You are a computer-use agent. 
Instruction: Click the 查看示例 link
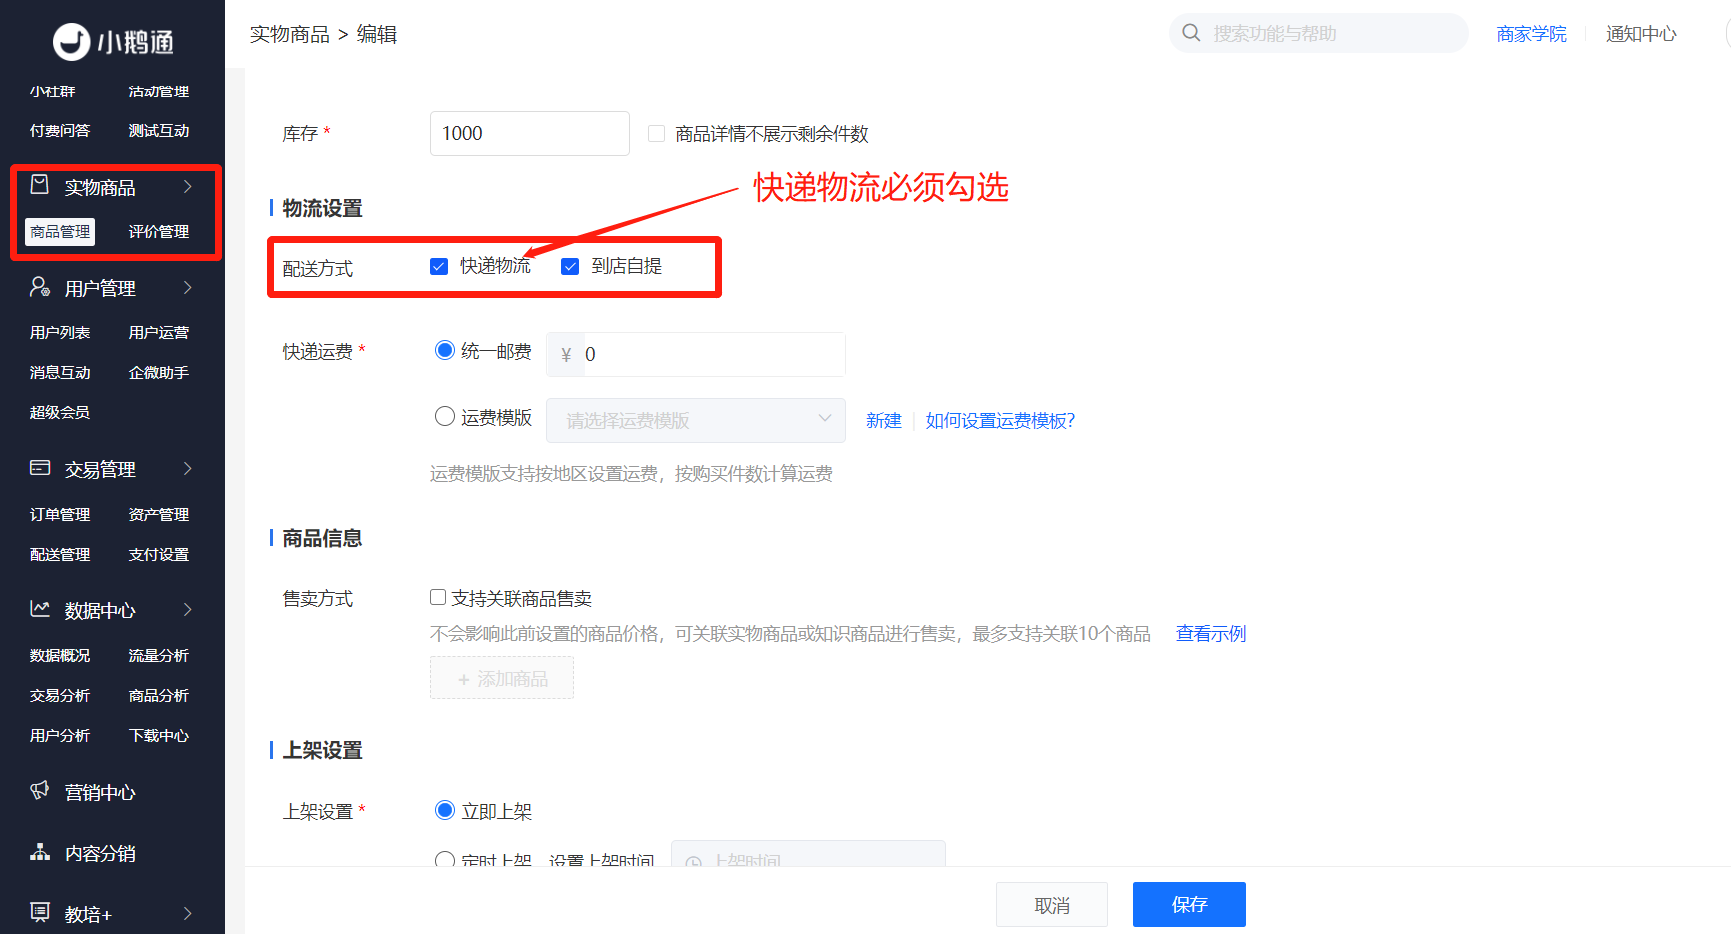tap(1211, 634)
